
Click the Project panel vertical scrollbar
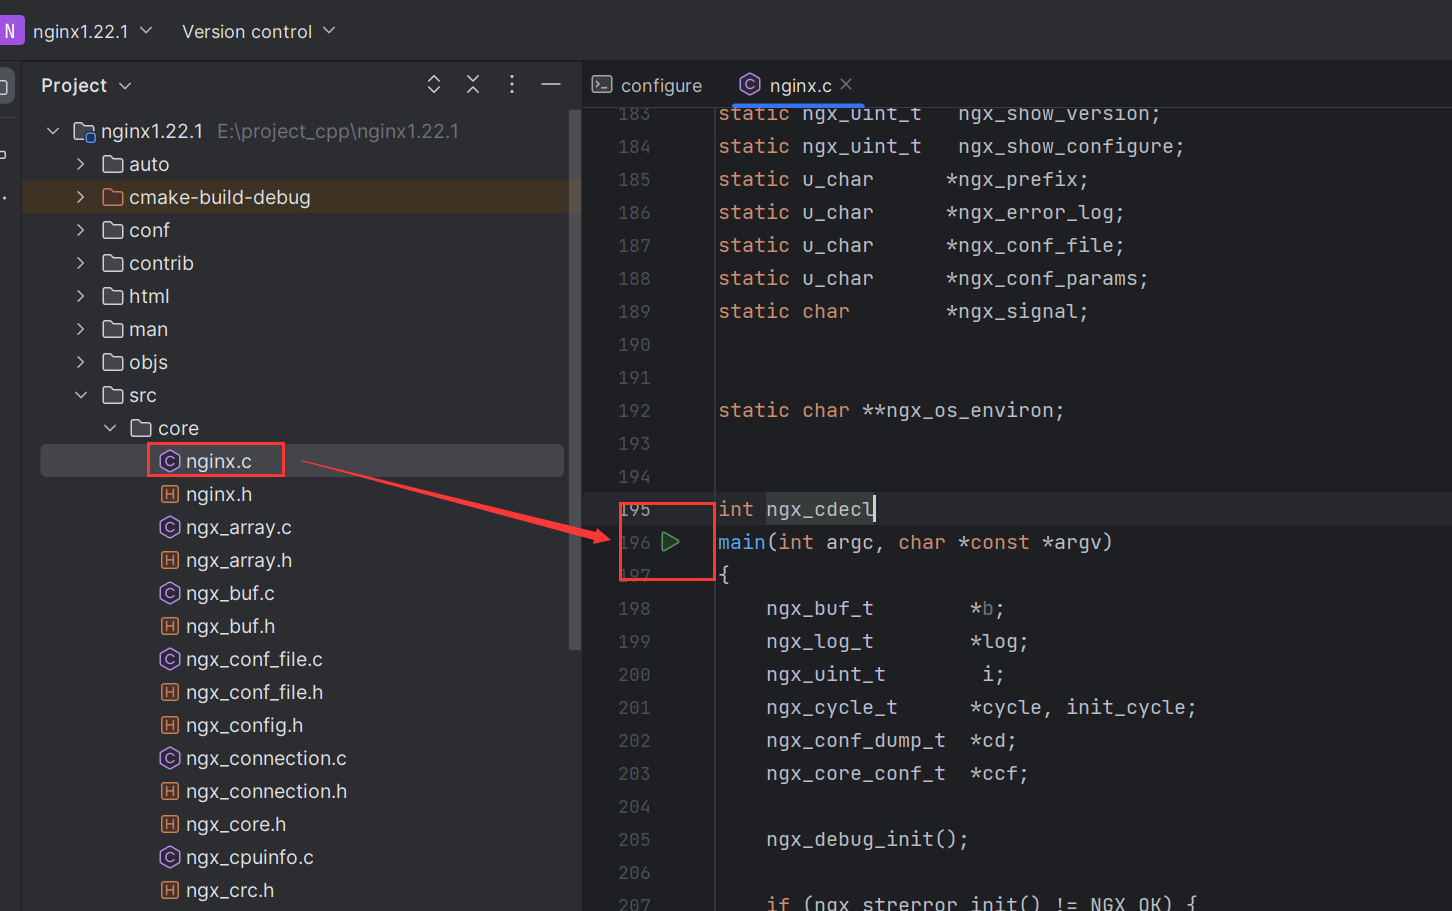coord(574,380)
